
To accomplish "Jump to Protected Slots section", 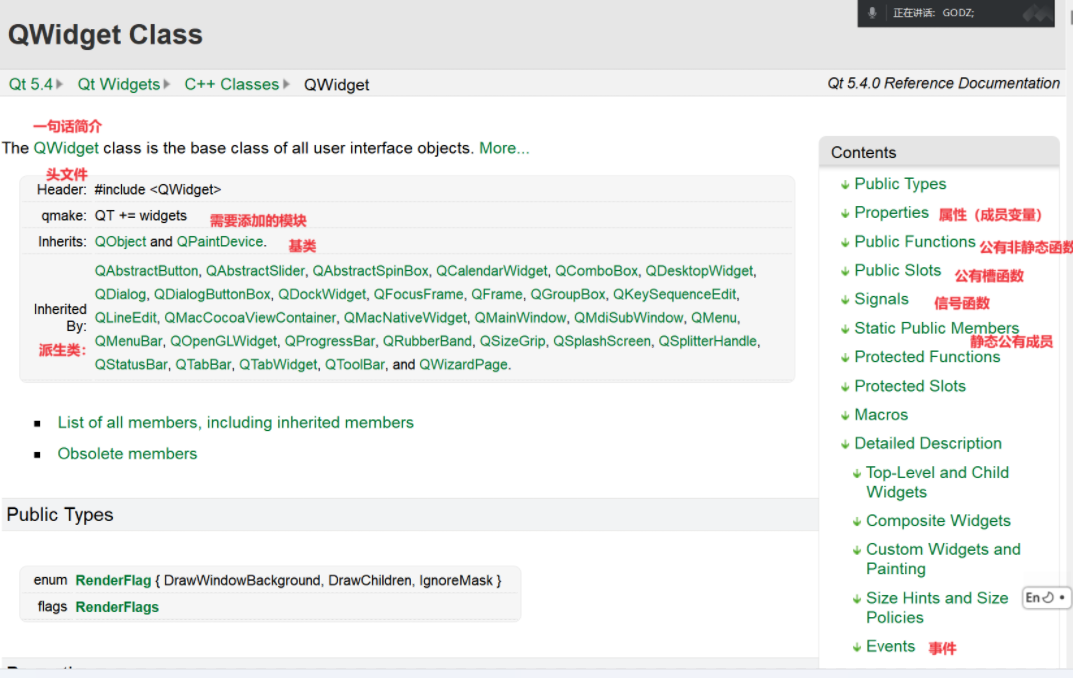I will coord(909,386).
